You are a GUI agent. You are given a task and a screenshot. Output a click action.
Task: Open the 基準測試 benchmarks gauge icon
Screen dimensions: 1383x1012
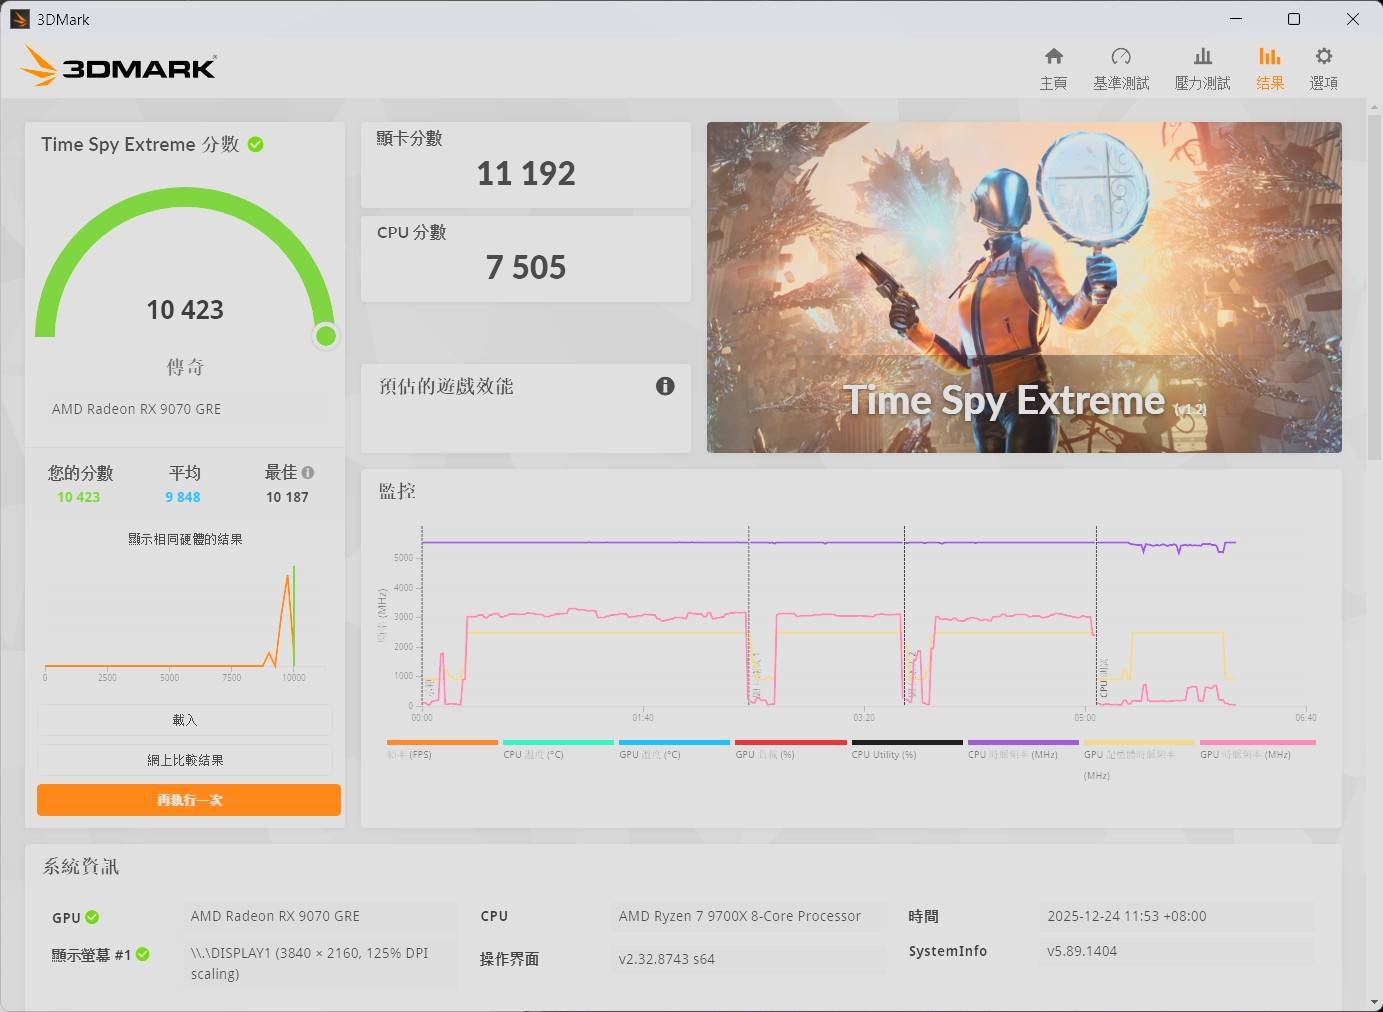pos(1120,57)
